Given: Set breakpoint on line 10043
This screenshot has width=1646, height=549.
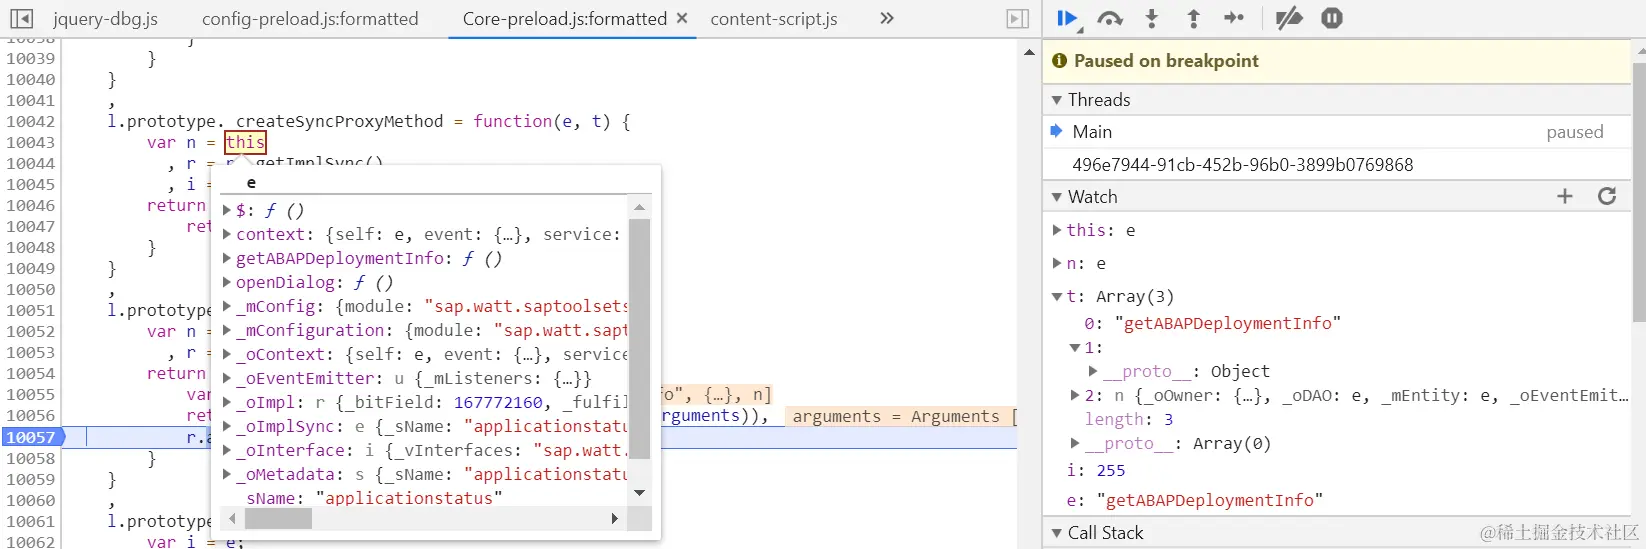Looking at the screenshot, I should point(30,142).
